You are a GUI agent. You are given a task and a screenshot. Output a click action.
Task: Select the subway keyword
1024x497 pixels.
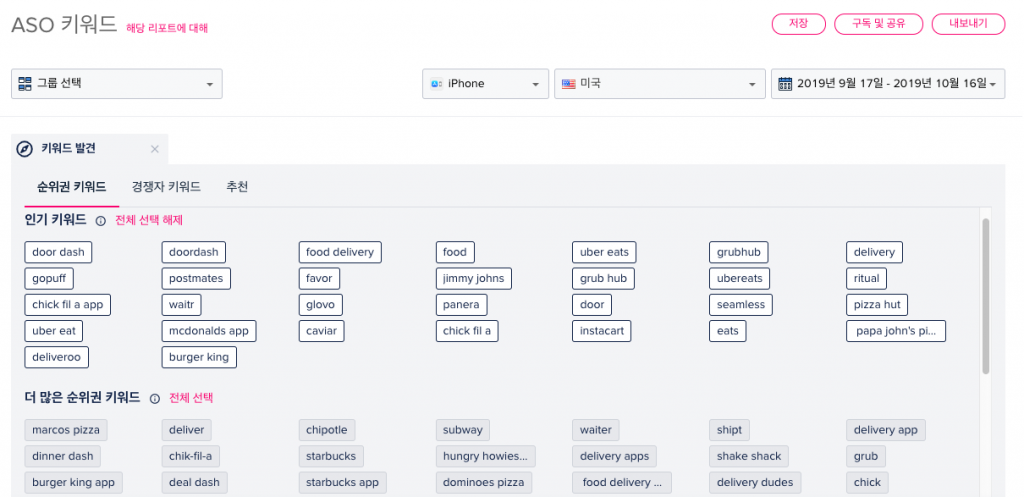pyautogui.click(x=462, y=430)
